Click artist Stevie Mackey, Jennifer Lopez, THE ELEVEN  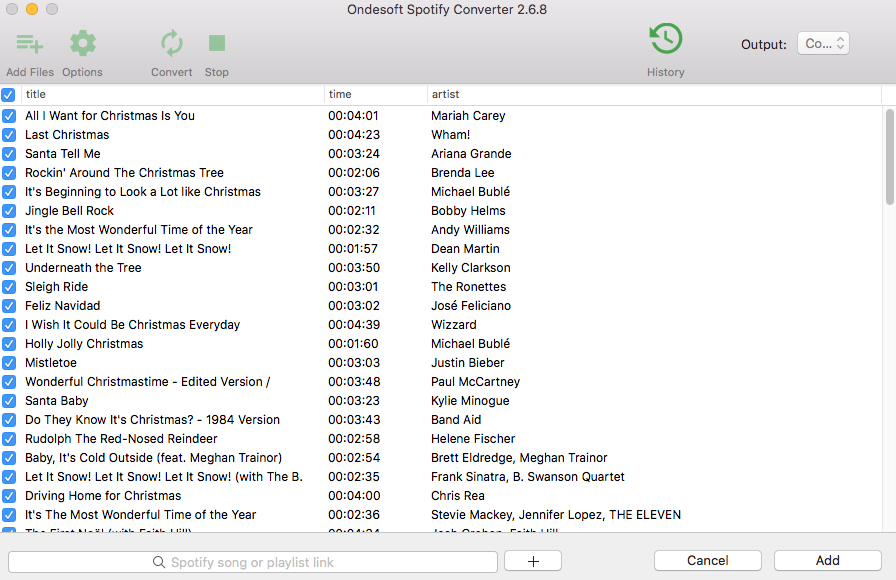(x=556, y=515)
